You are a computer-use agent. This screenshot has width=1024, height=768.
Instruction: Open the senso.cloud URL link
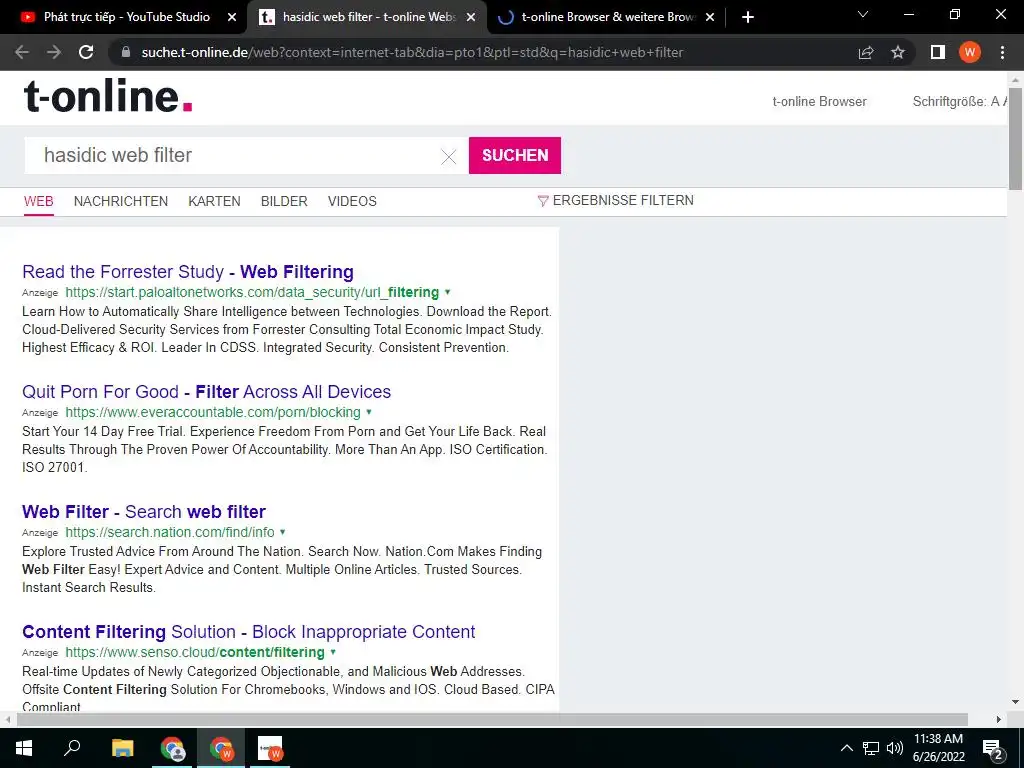(x=195, y=652)
